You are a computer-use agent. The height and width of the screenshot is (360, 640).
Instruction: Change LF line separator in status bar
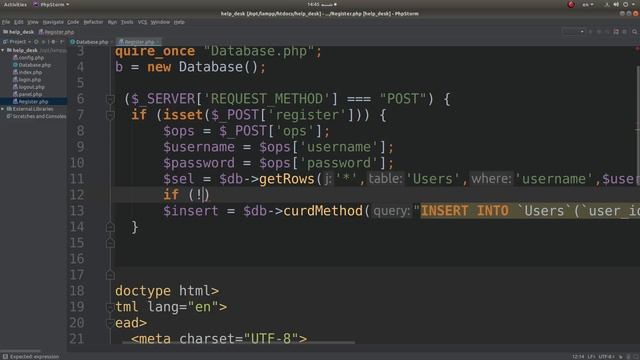click(591, 357)
